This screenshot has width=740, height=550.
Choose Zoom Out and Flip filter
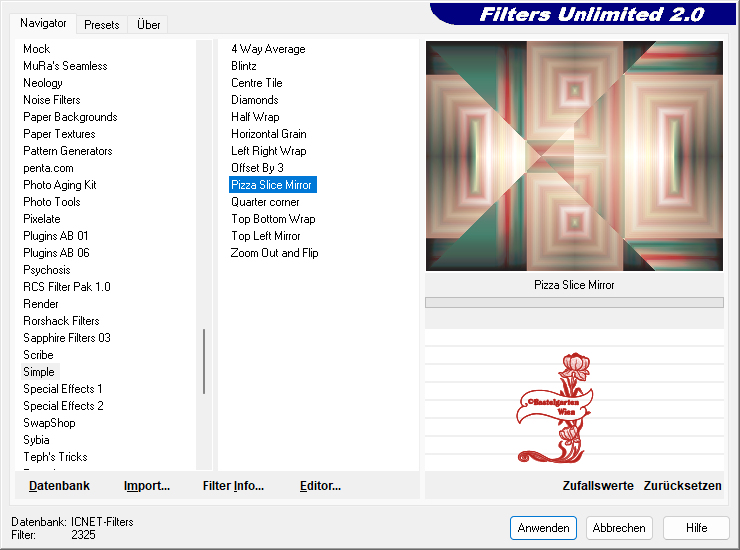(275, 253)
